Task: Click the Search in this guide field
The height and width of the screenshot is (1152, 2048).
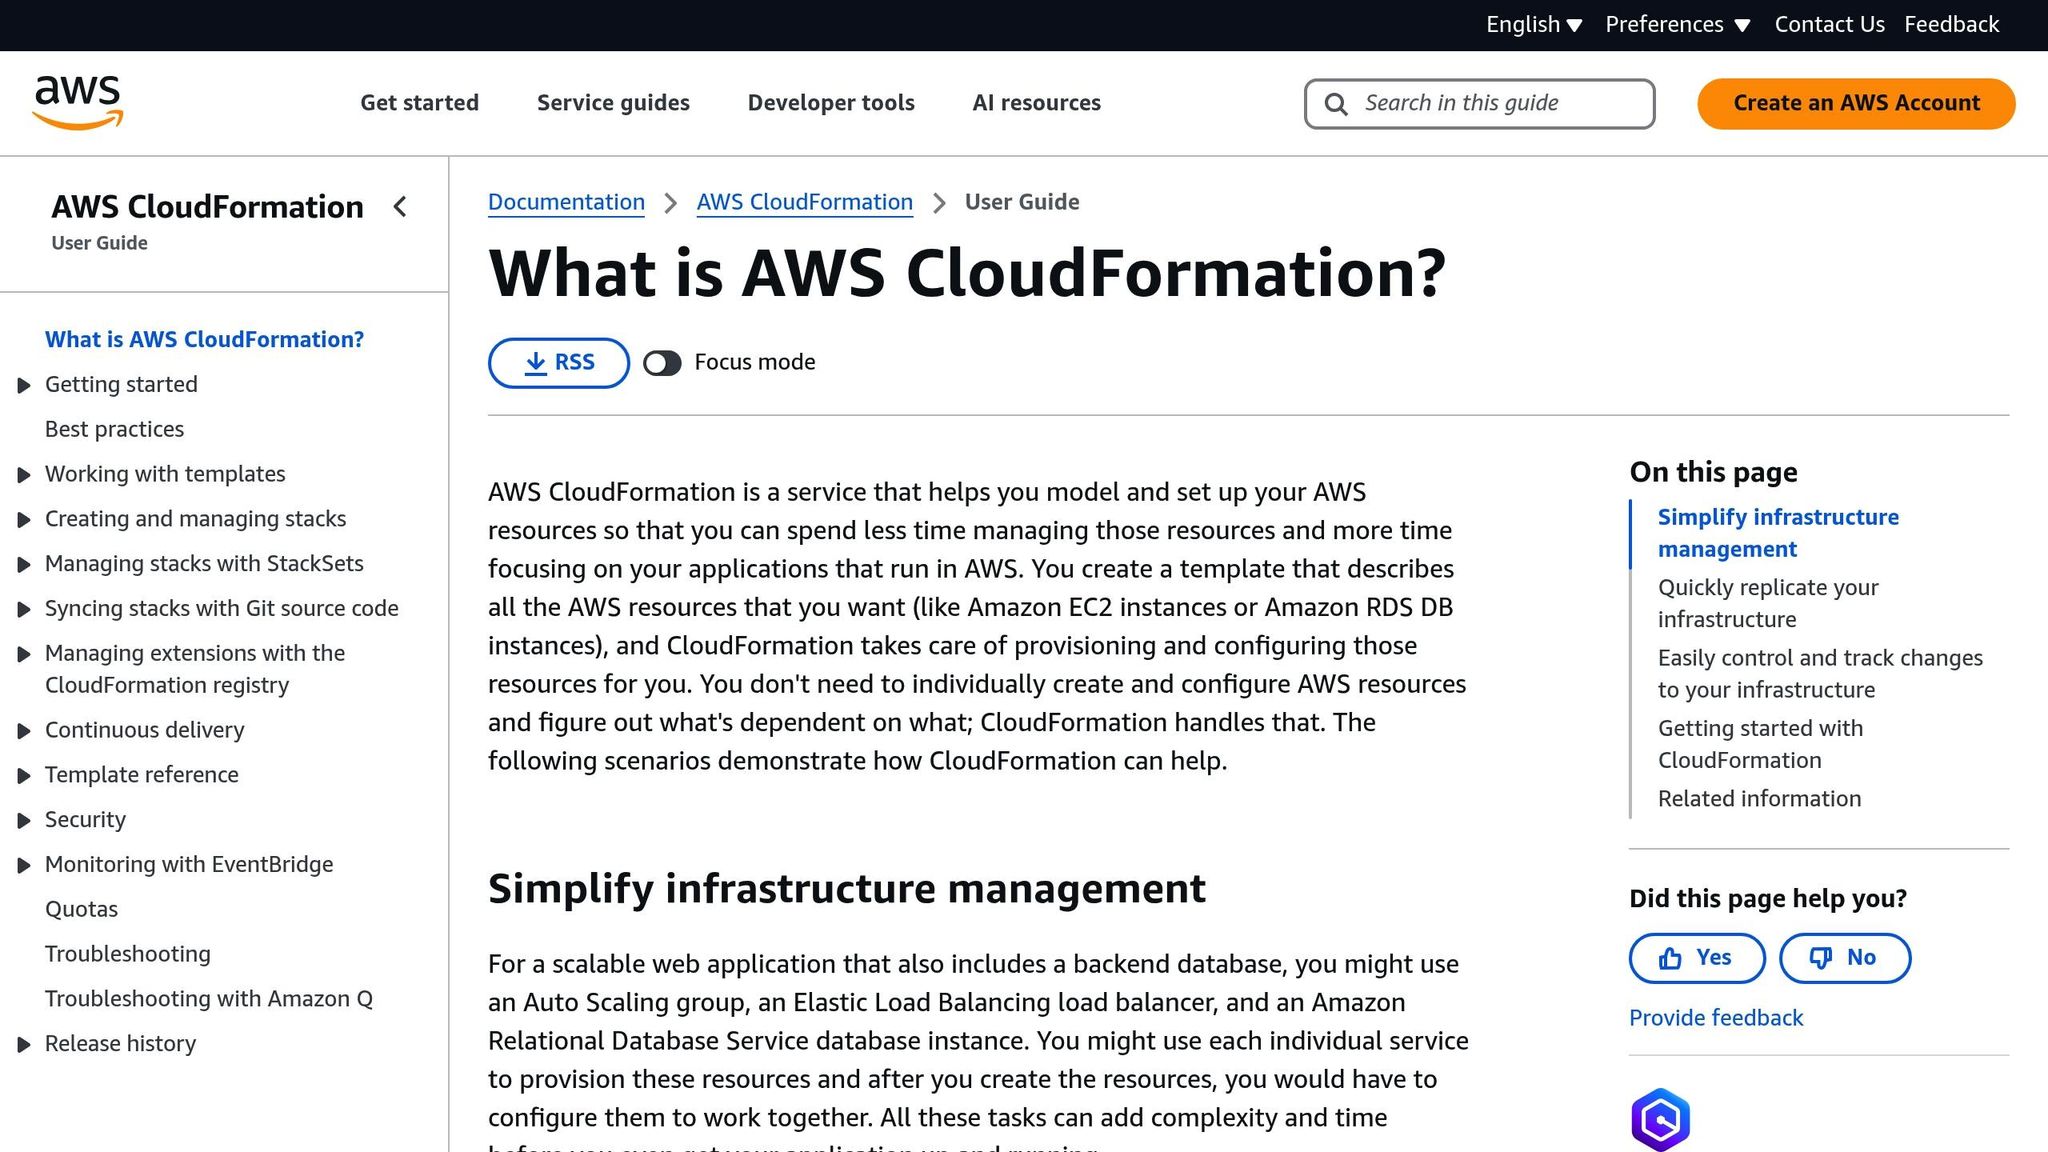Action: pos(1479,104)
